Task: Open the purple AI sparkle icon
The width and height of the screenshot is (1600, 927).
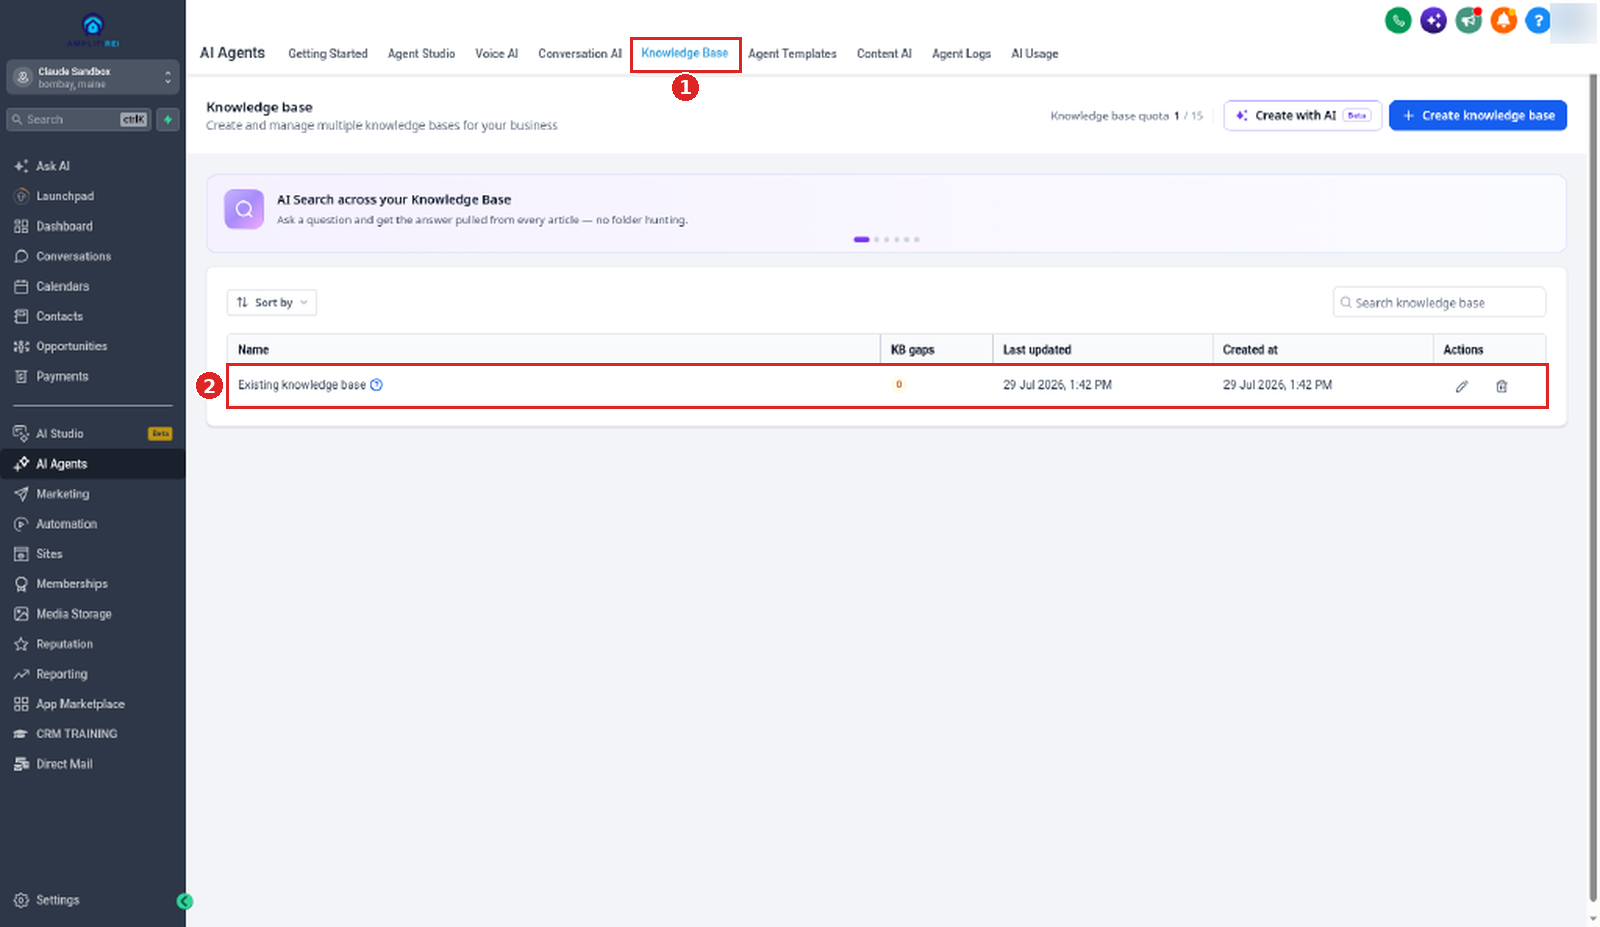Action: [x=1433, y=20]
